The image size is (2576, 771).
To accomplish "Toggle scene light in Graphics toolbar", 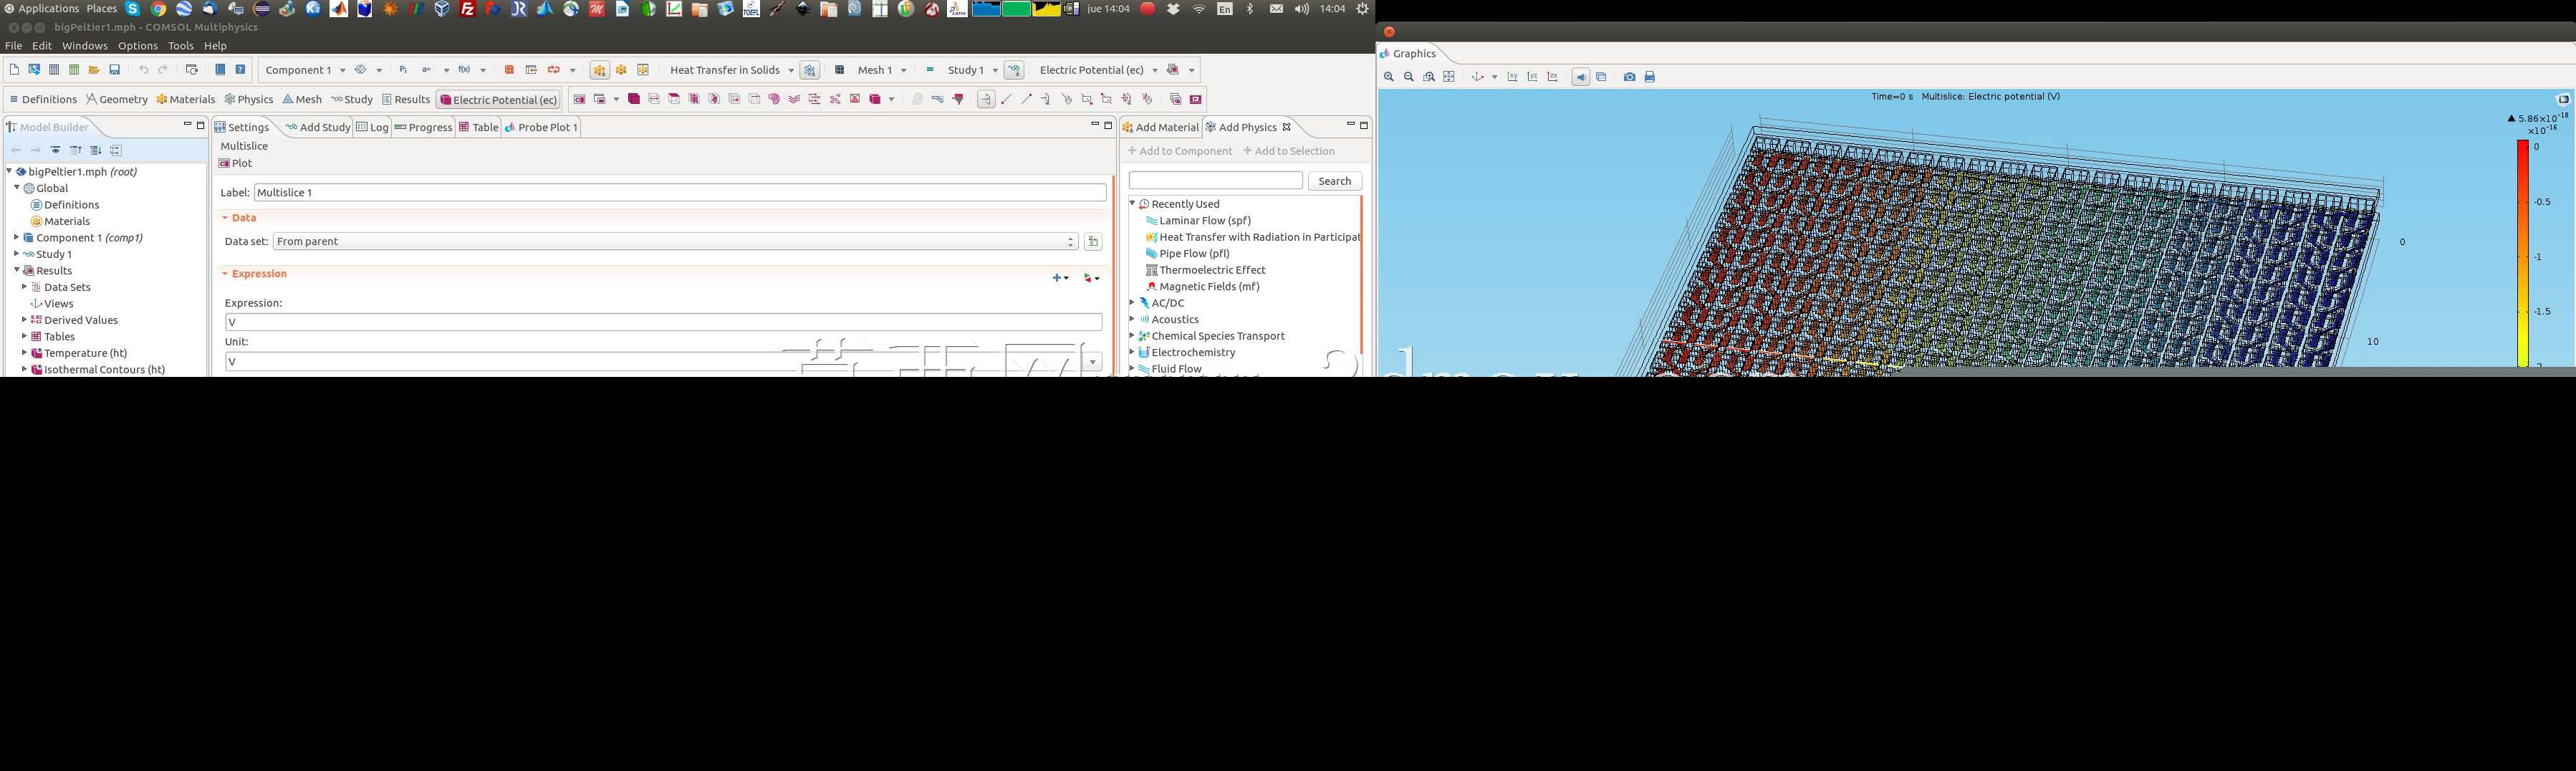I will coord(1581,77).
